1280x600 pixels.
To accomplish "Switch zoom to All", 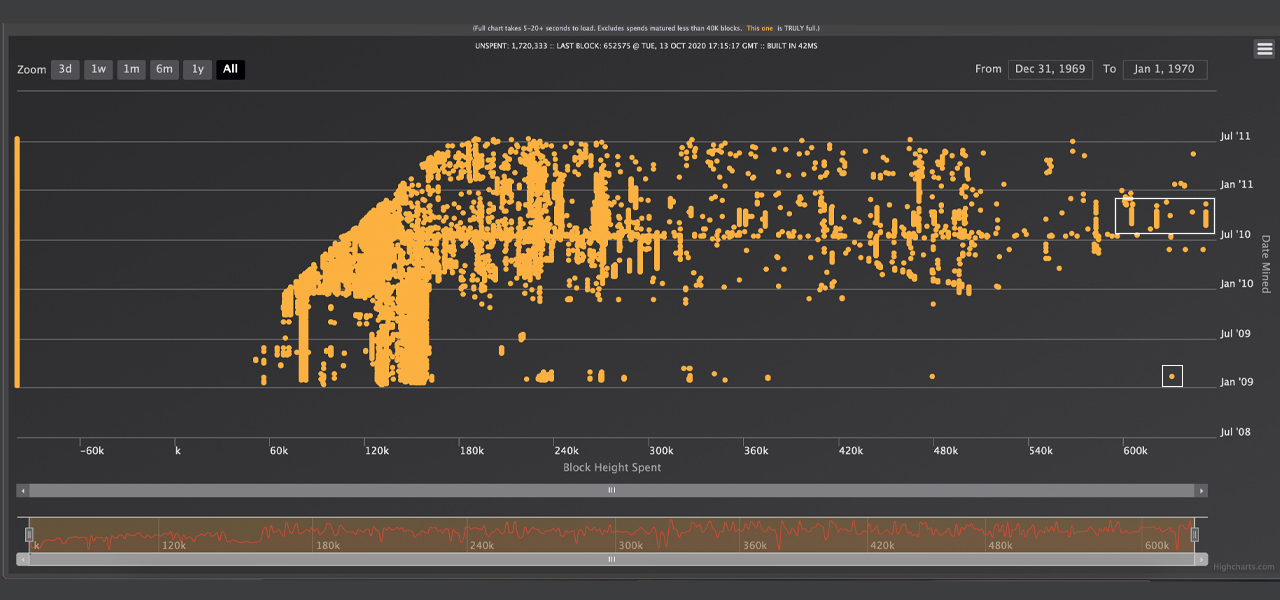I will (x=230, y=69).
